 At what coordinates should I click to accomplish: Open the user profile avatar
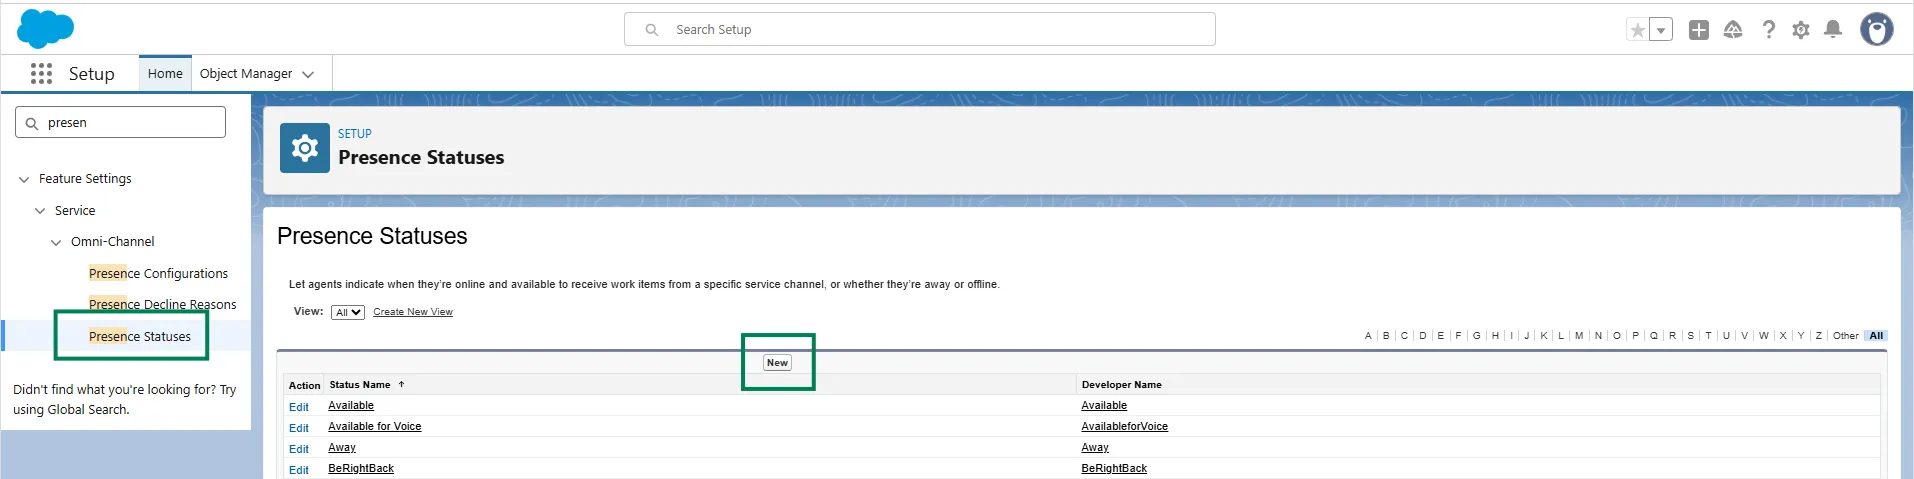click(1876, 29)
